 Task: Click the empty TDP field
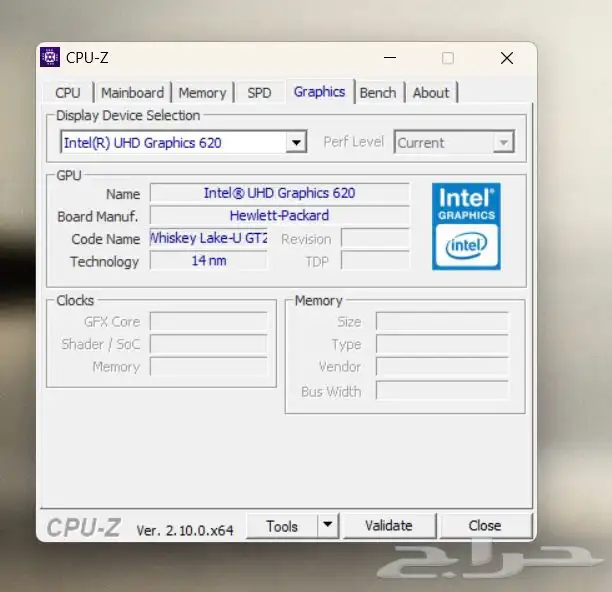[375, 261]
